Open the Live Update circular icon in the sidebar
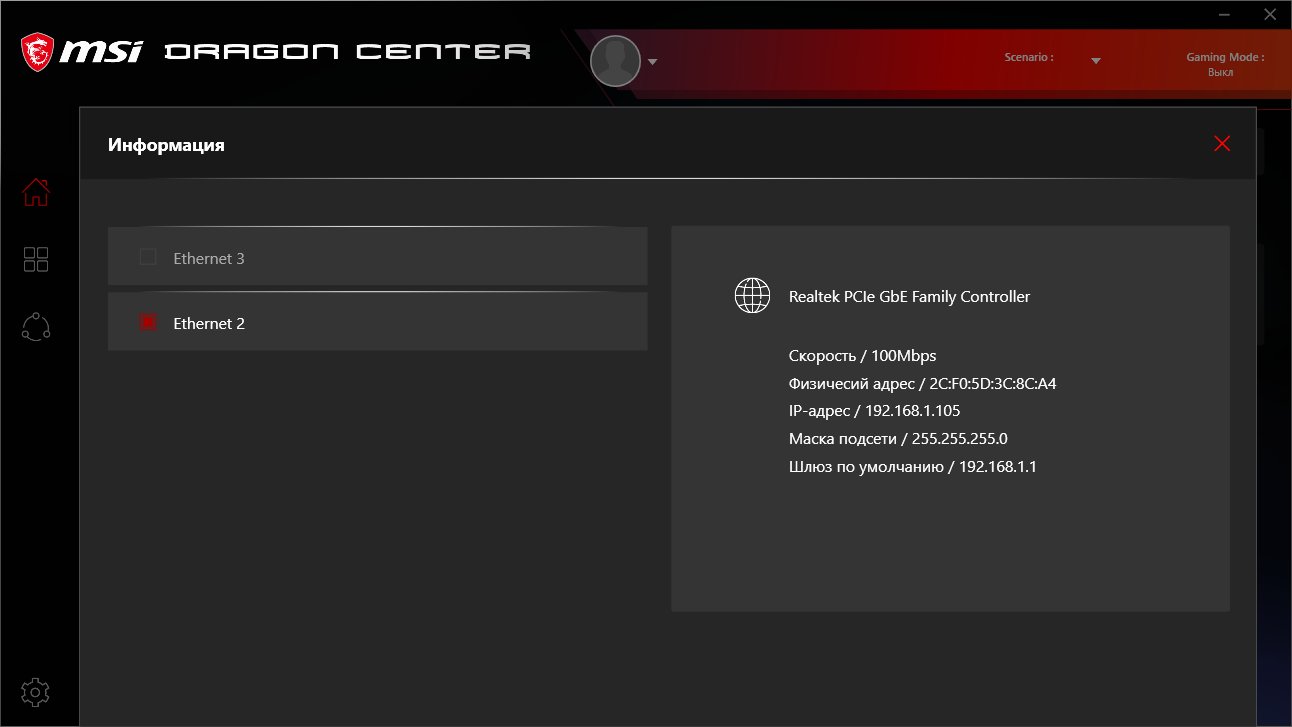Viewport: 1292px width, 727px height. point(36,327)
